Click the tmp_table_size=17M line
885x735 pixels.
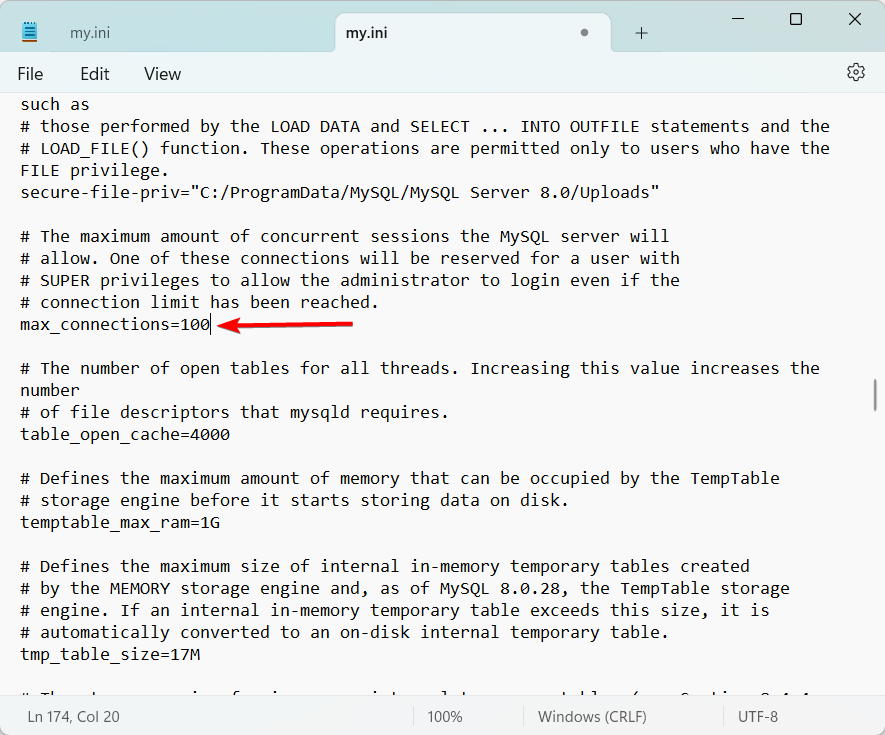110,655
